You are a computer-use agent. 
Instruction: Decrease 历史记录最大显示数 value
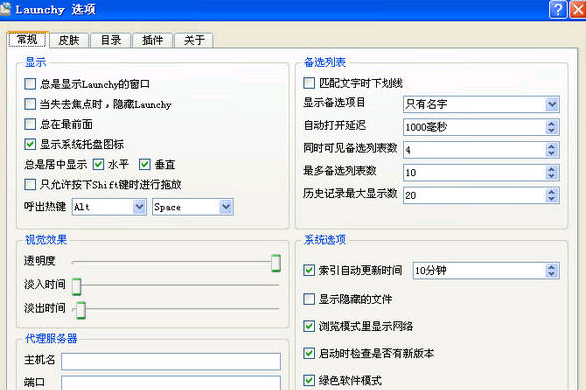click(x=552, y=199)
